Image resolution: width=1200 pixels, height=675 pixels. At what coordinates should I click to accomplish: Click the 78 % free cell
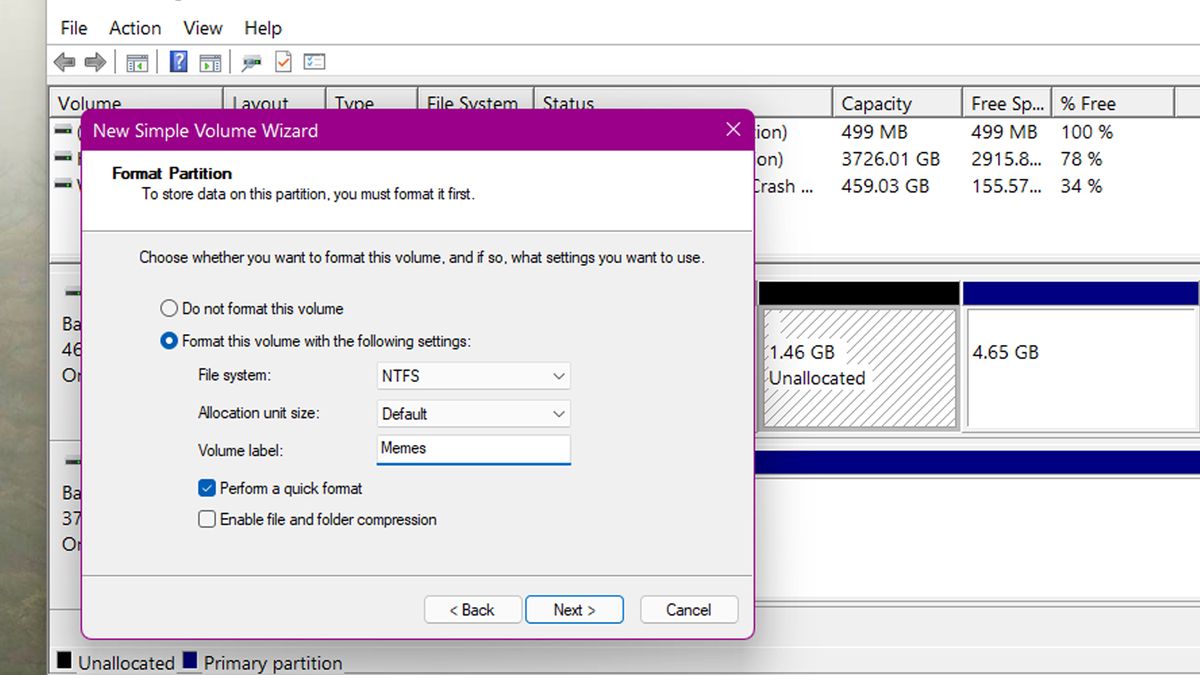1081,159
